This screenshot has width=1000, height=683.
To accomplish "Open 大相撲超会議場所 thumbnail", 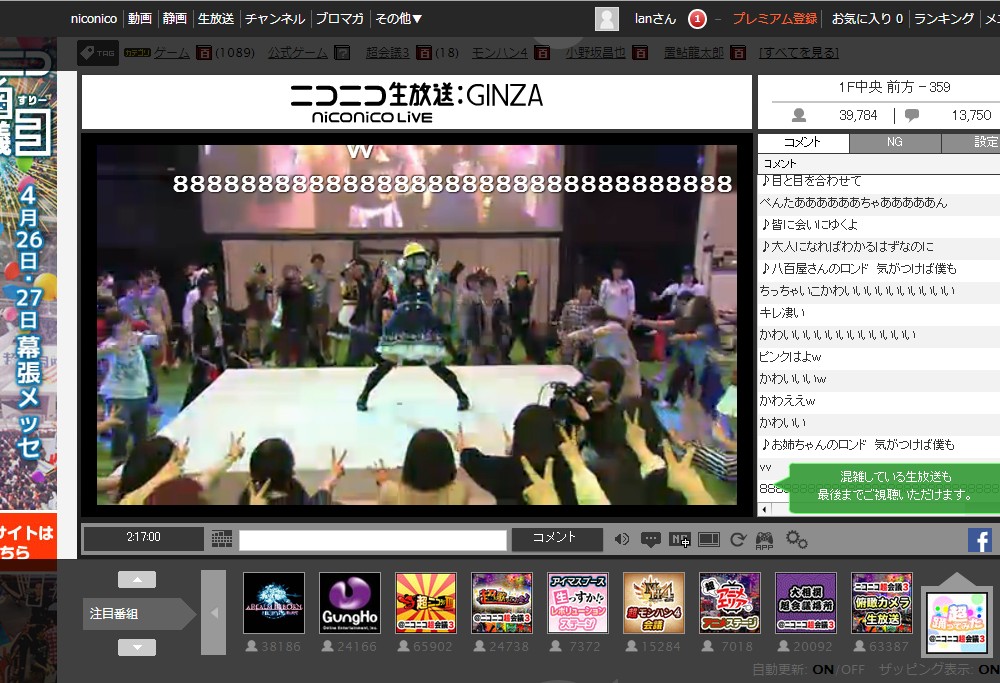I will point(806,603).
